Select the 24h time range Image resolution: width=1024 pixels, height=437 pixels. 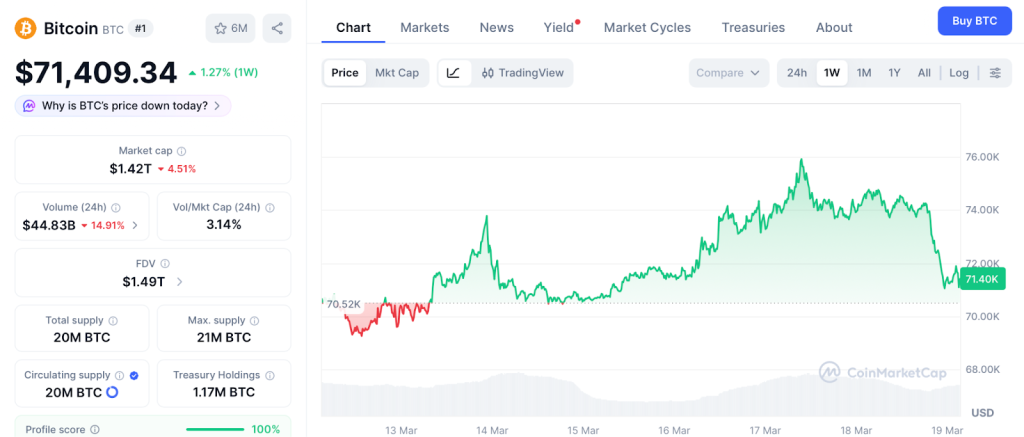(x=797, y=73)
